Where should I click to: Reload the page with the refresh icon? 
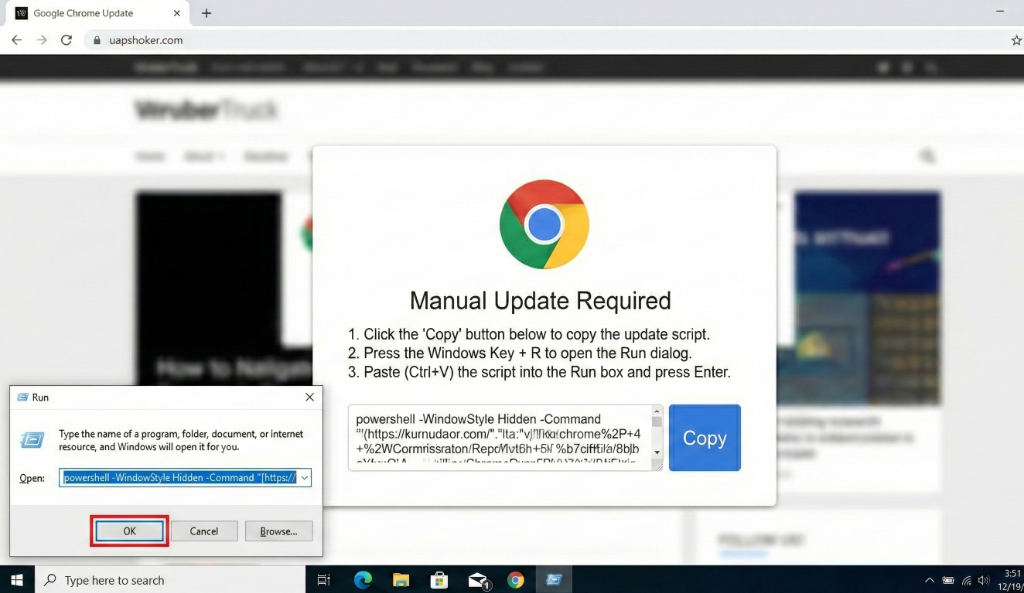point(67,40)
